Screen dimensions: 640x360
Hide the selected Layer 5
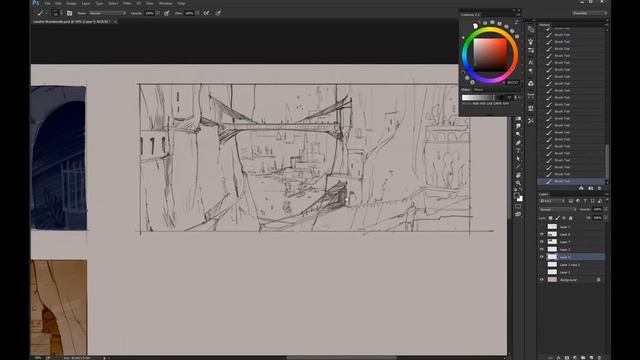click(x=542, y=257)
